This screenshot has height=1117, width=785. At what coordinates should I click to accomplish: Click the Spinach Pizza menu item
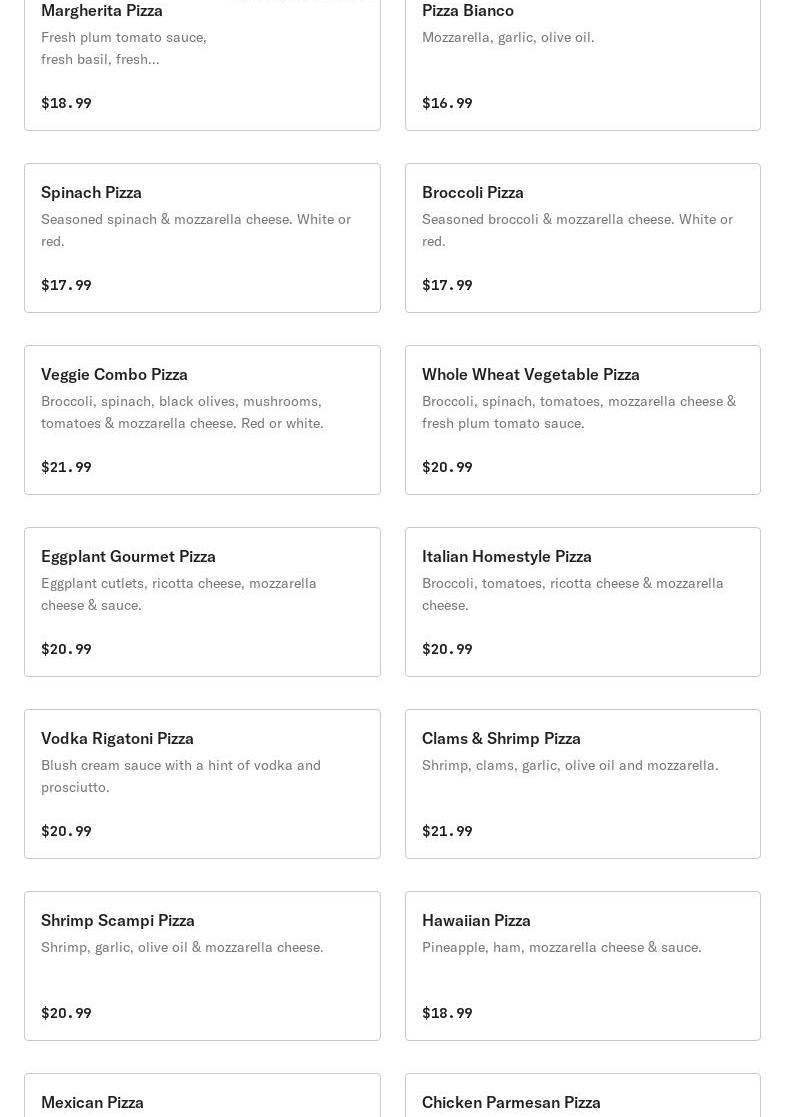(x=202, y=238)
